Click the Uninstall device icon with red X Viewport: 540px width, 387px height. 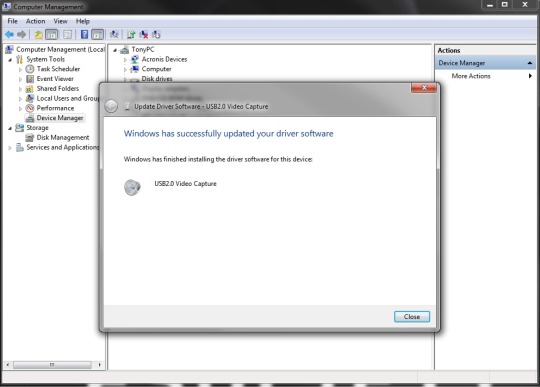144,34
